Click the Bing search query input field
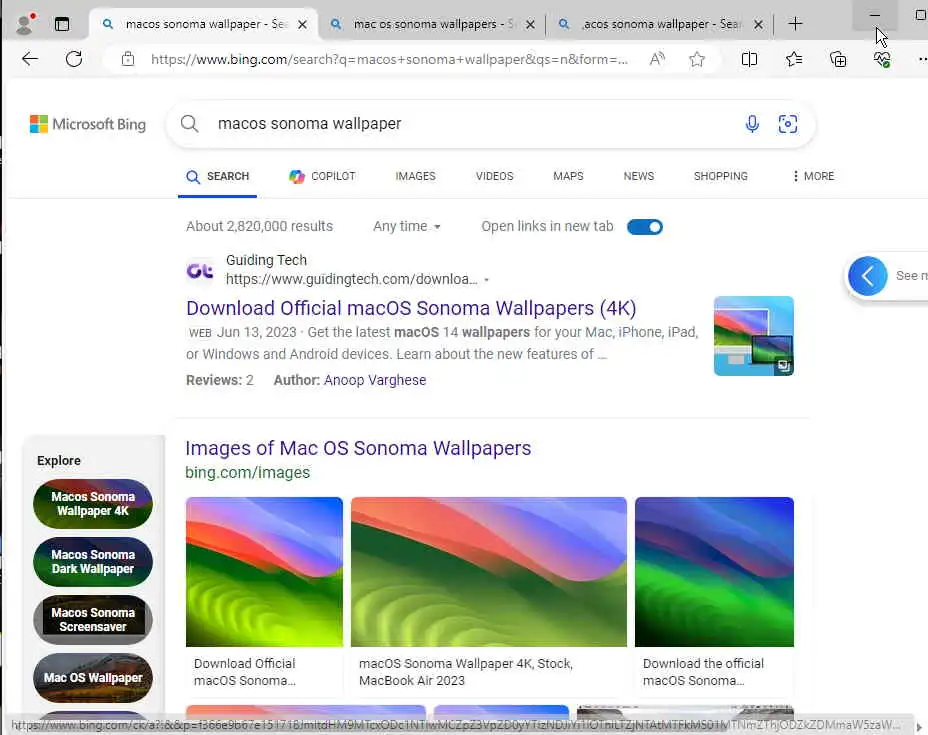 473,124
